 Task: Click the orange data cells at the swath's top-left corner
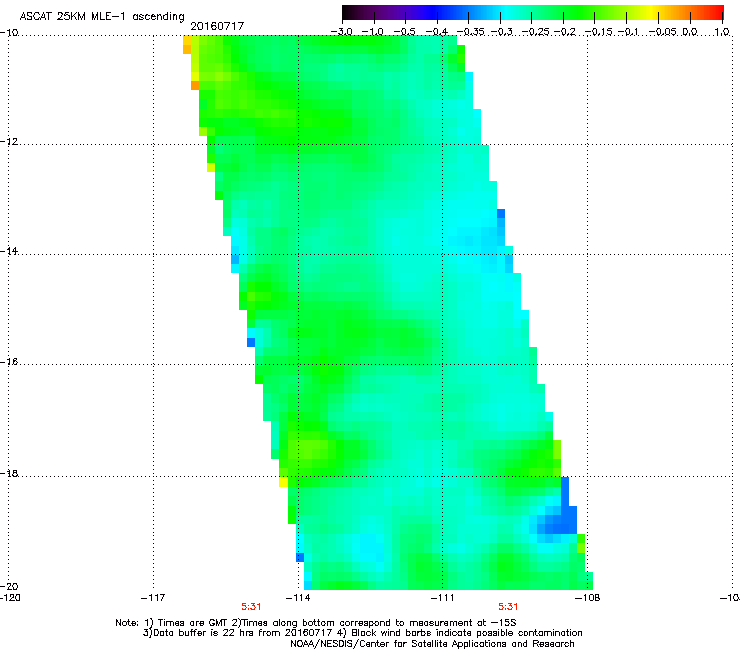click(x=187, y=45)
